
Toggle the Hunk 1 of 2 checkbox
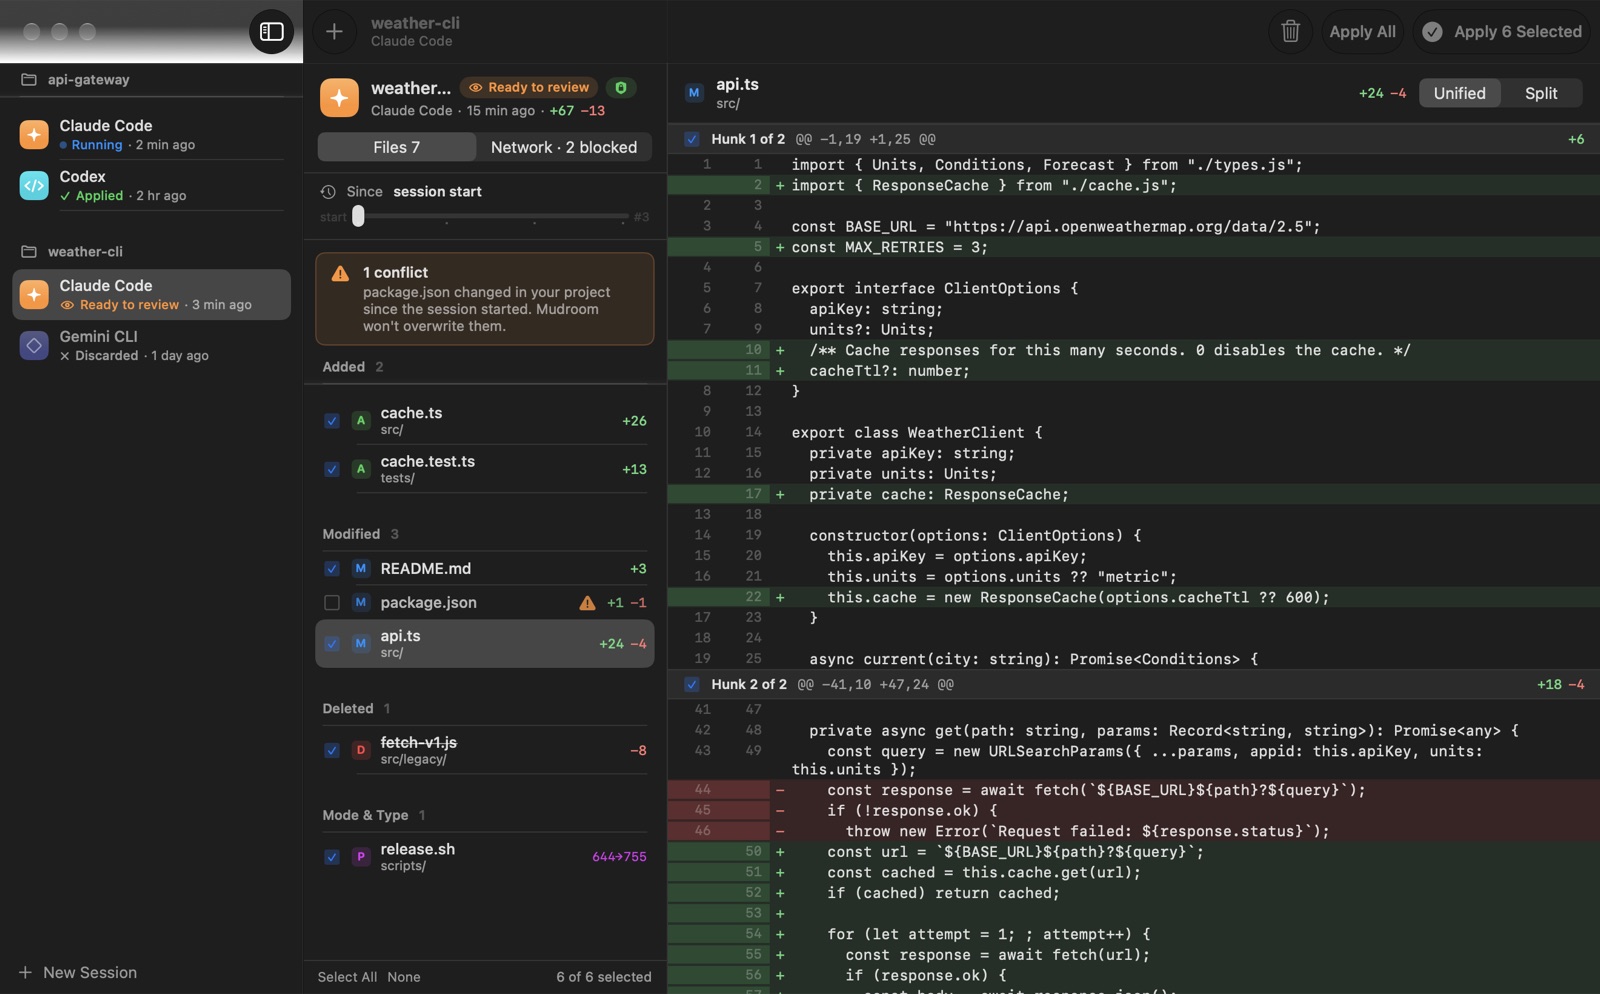pos(692,139)
